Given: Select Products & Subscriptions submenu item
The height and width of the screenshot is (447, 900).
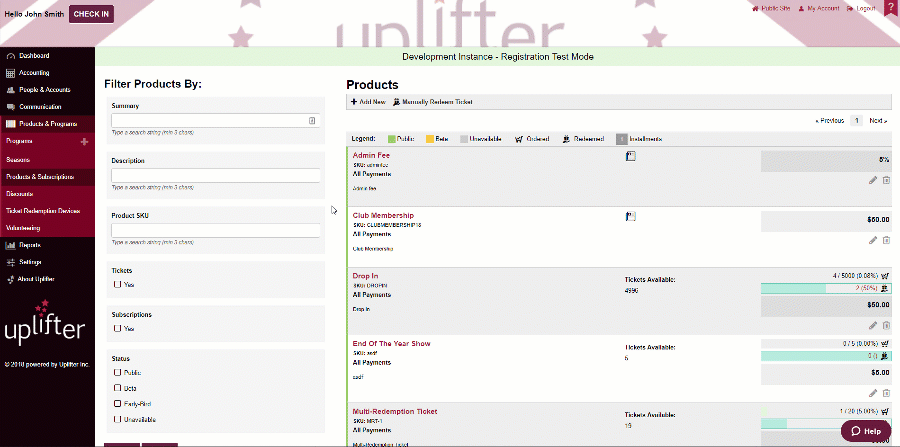Looking at the screenshot, I should click(x=40, y=177).
